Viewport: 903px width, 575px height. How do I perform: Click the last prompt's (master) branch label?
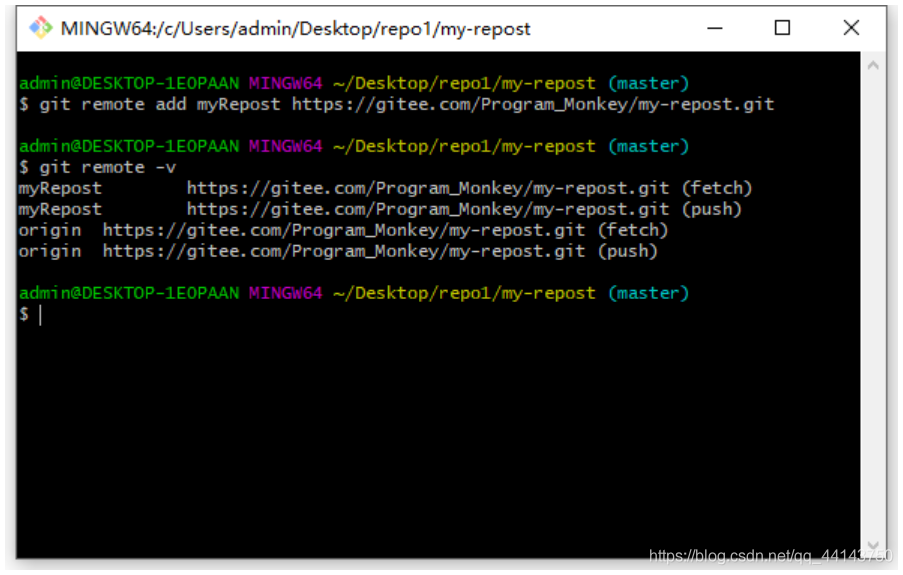[648, 293]
